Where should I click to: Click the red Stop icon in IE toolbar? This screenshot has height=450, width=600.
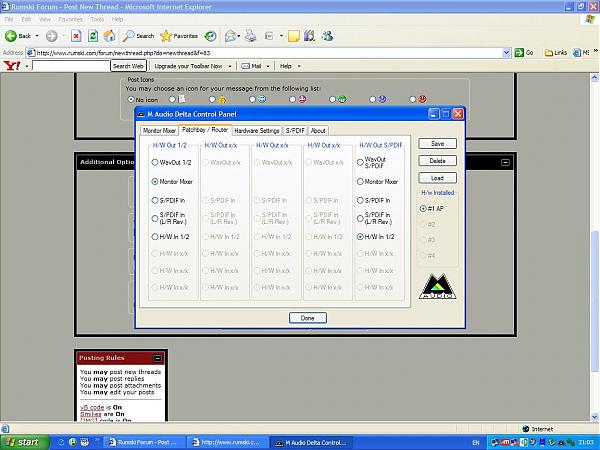[x=76, y=36]
